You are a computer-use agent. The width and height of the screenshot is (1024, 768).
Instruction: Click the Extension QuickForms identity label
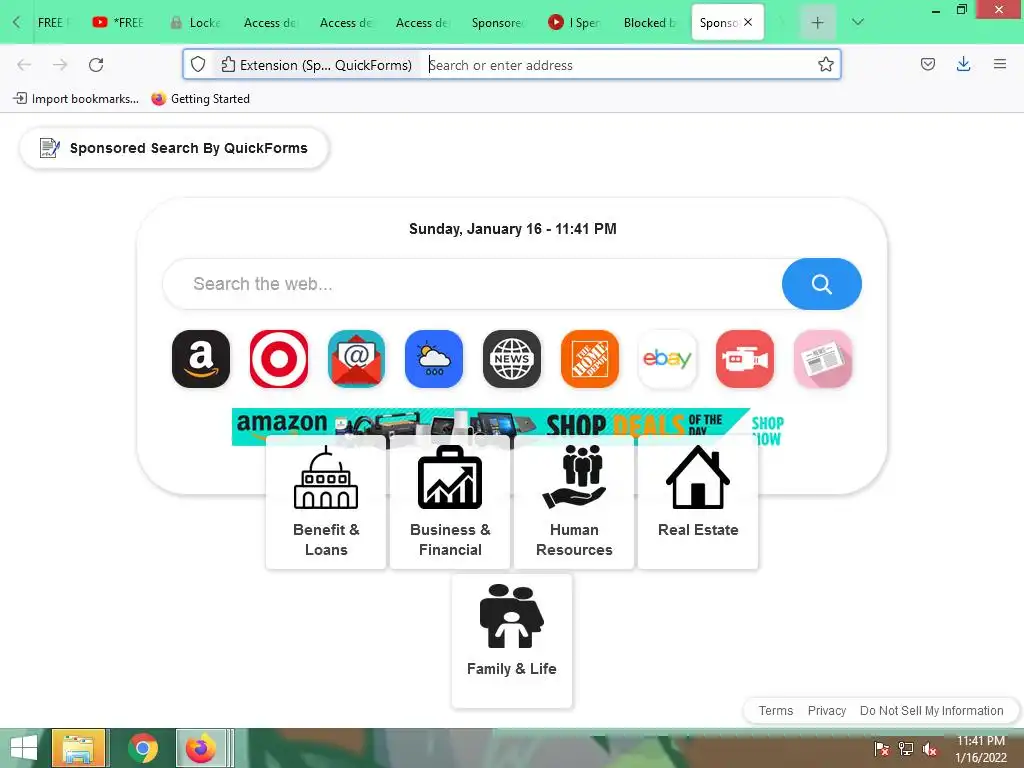pos(317,65)
